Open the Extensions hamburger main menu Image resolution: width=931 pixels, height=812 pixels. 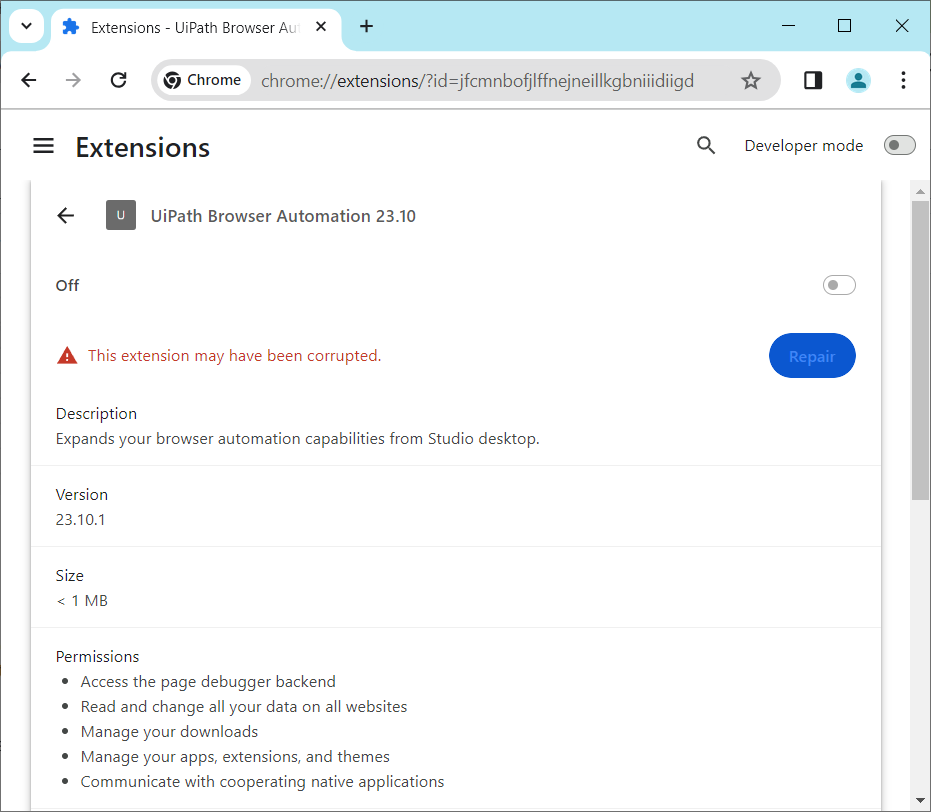point(43,146)
